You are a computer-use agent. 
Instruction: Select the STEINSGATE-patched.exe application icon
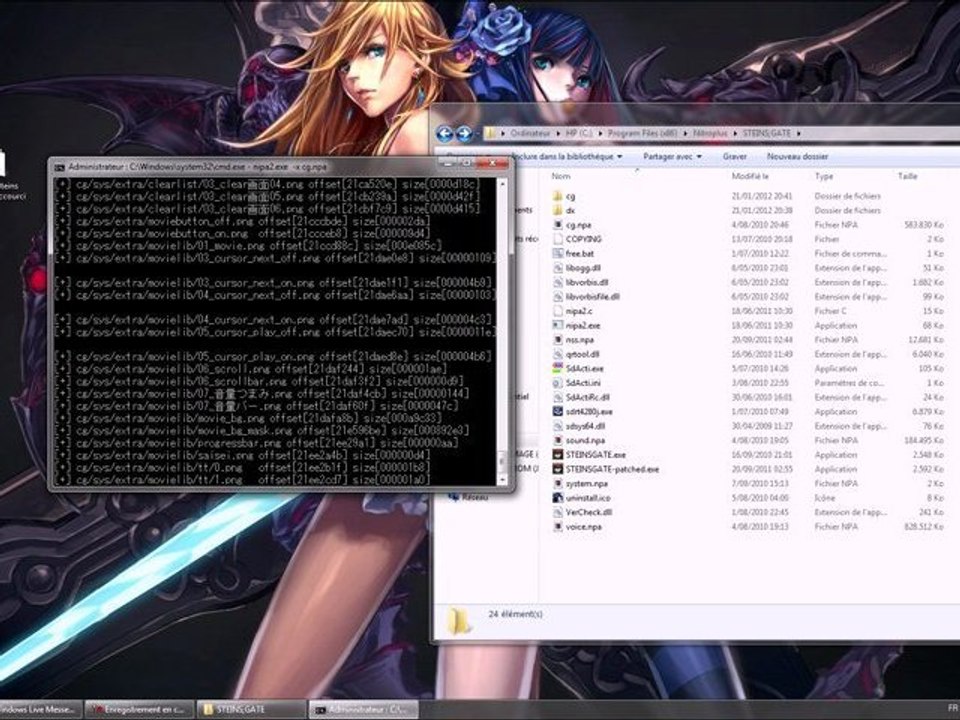coord(558,469)
